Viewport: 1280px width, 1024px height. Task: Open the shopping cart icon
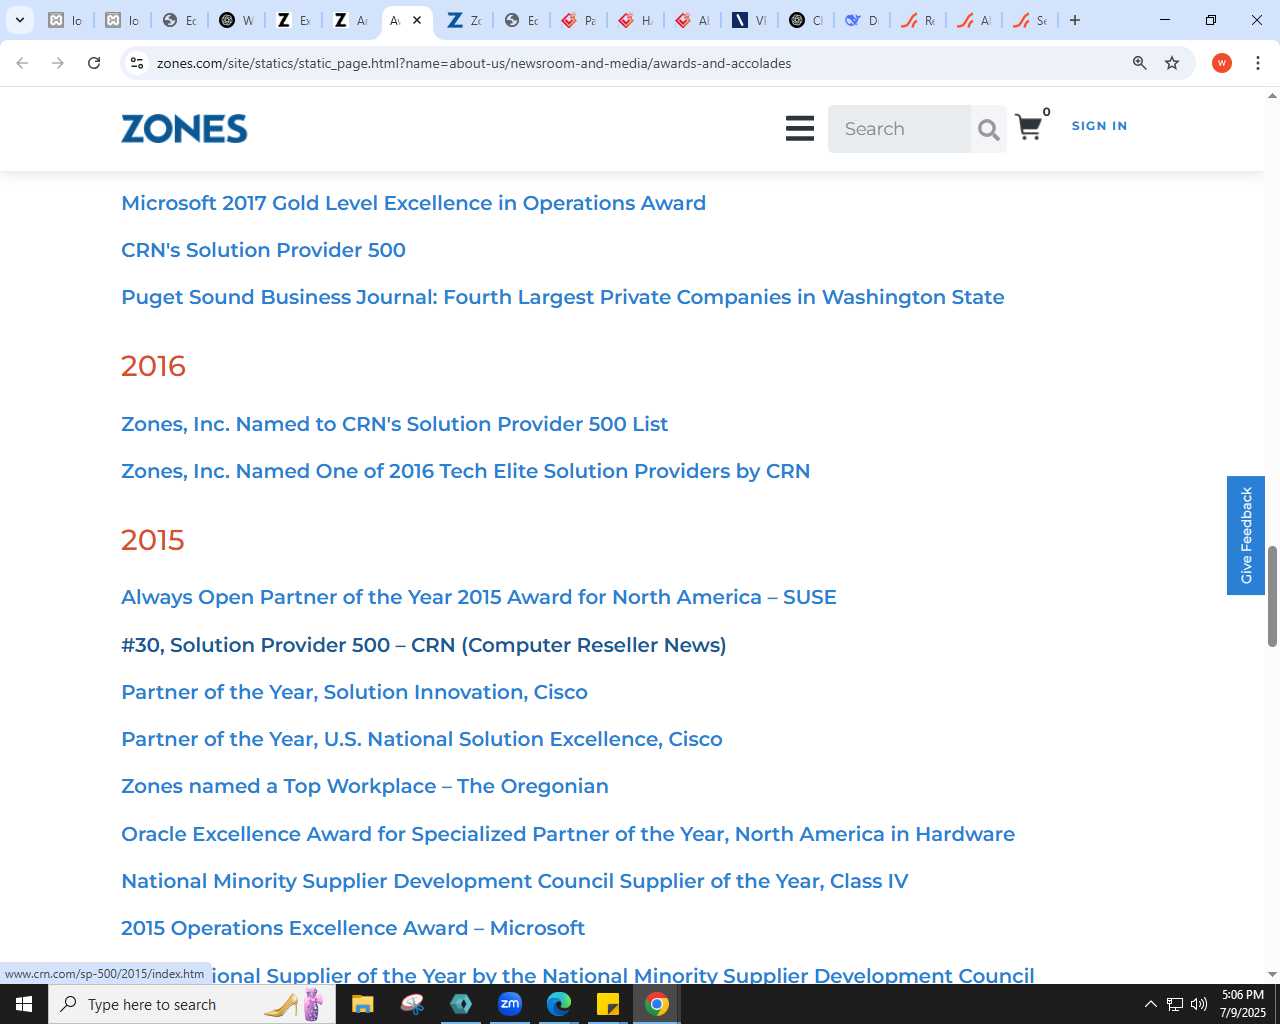click(1028, 127)
